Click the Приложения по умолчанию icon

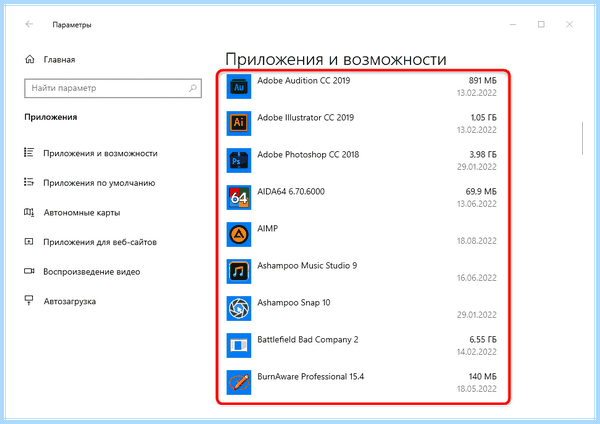pos(29,182)
